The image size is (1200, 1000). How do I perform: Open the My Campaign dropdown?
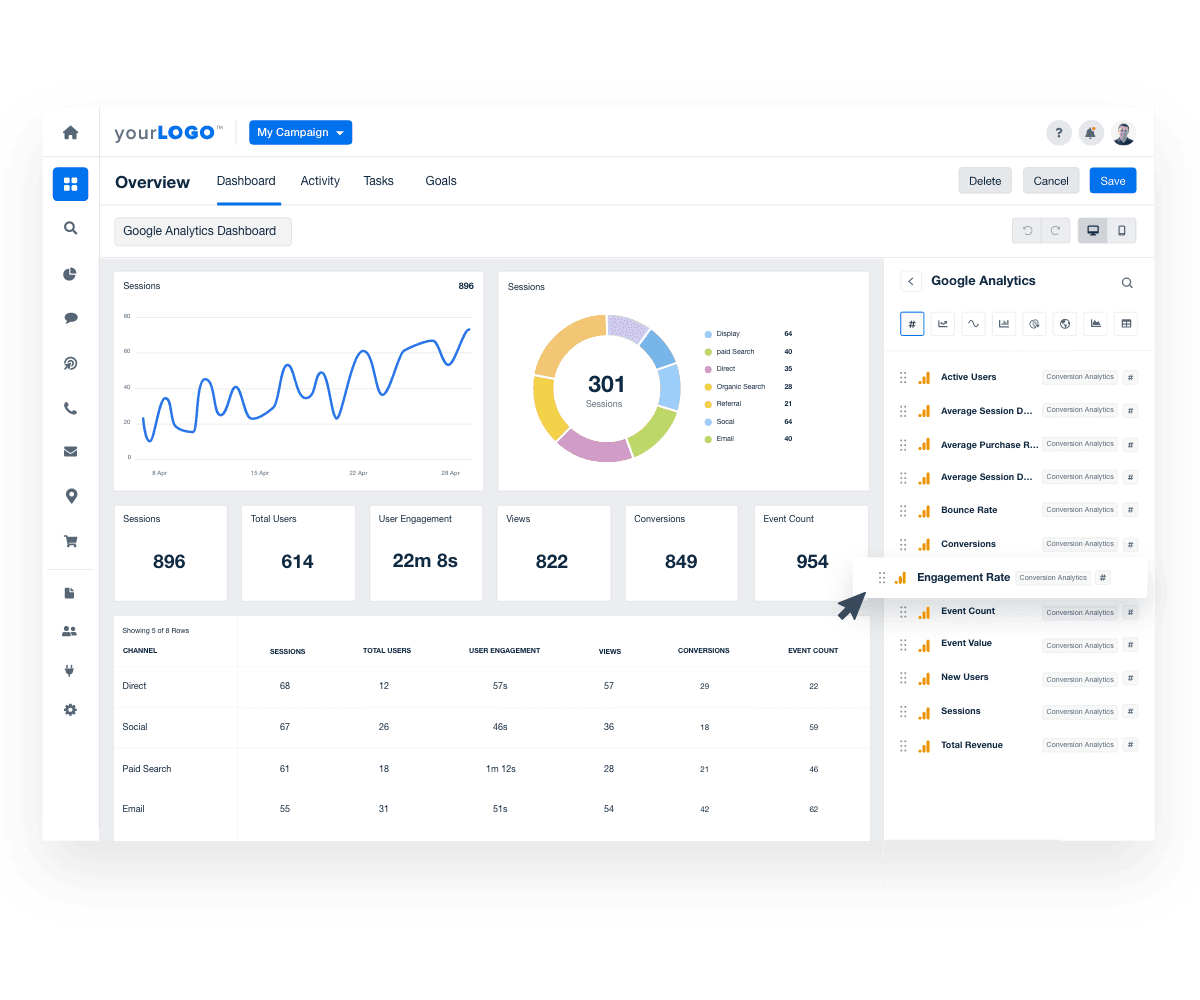300,132
